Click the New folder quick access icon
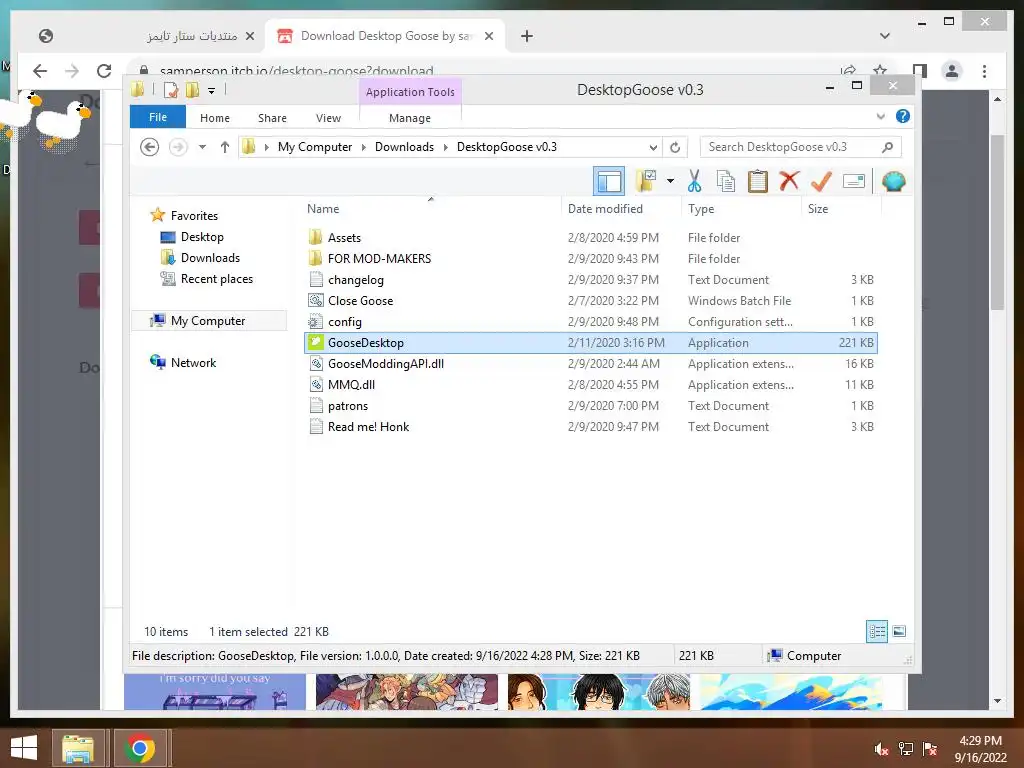 [192, 90]
